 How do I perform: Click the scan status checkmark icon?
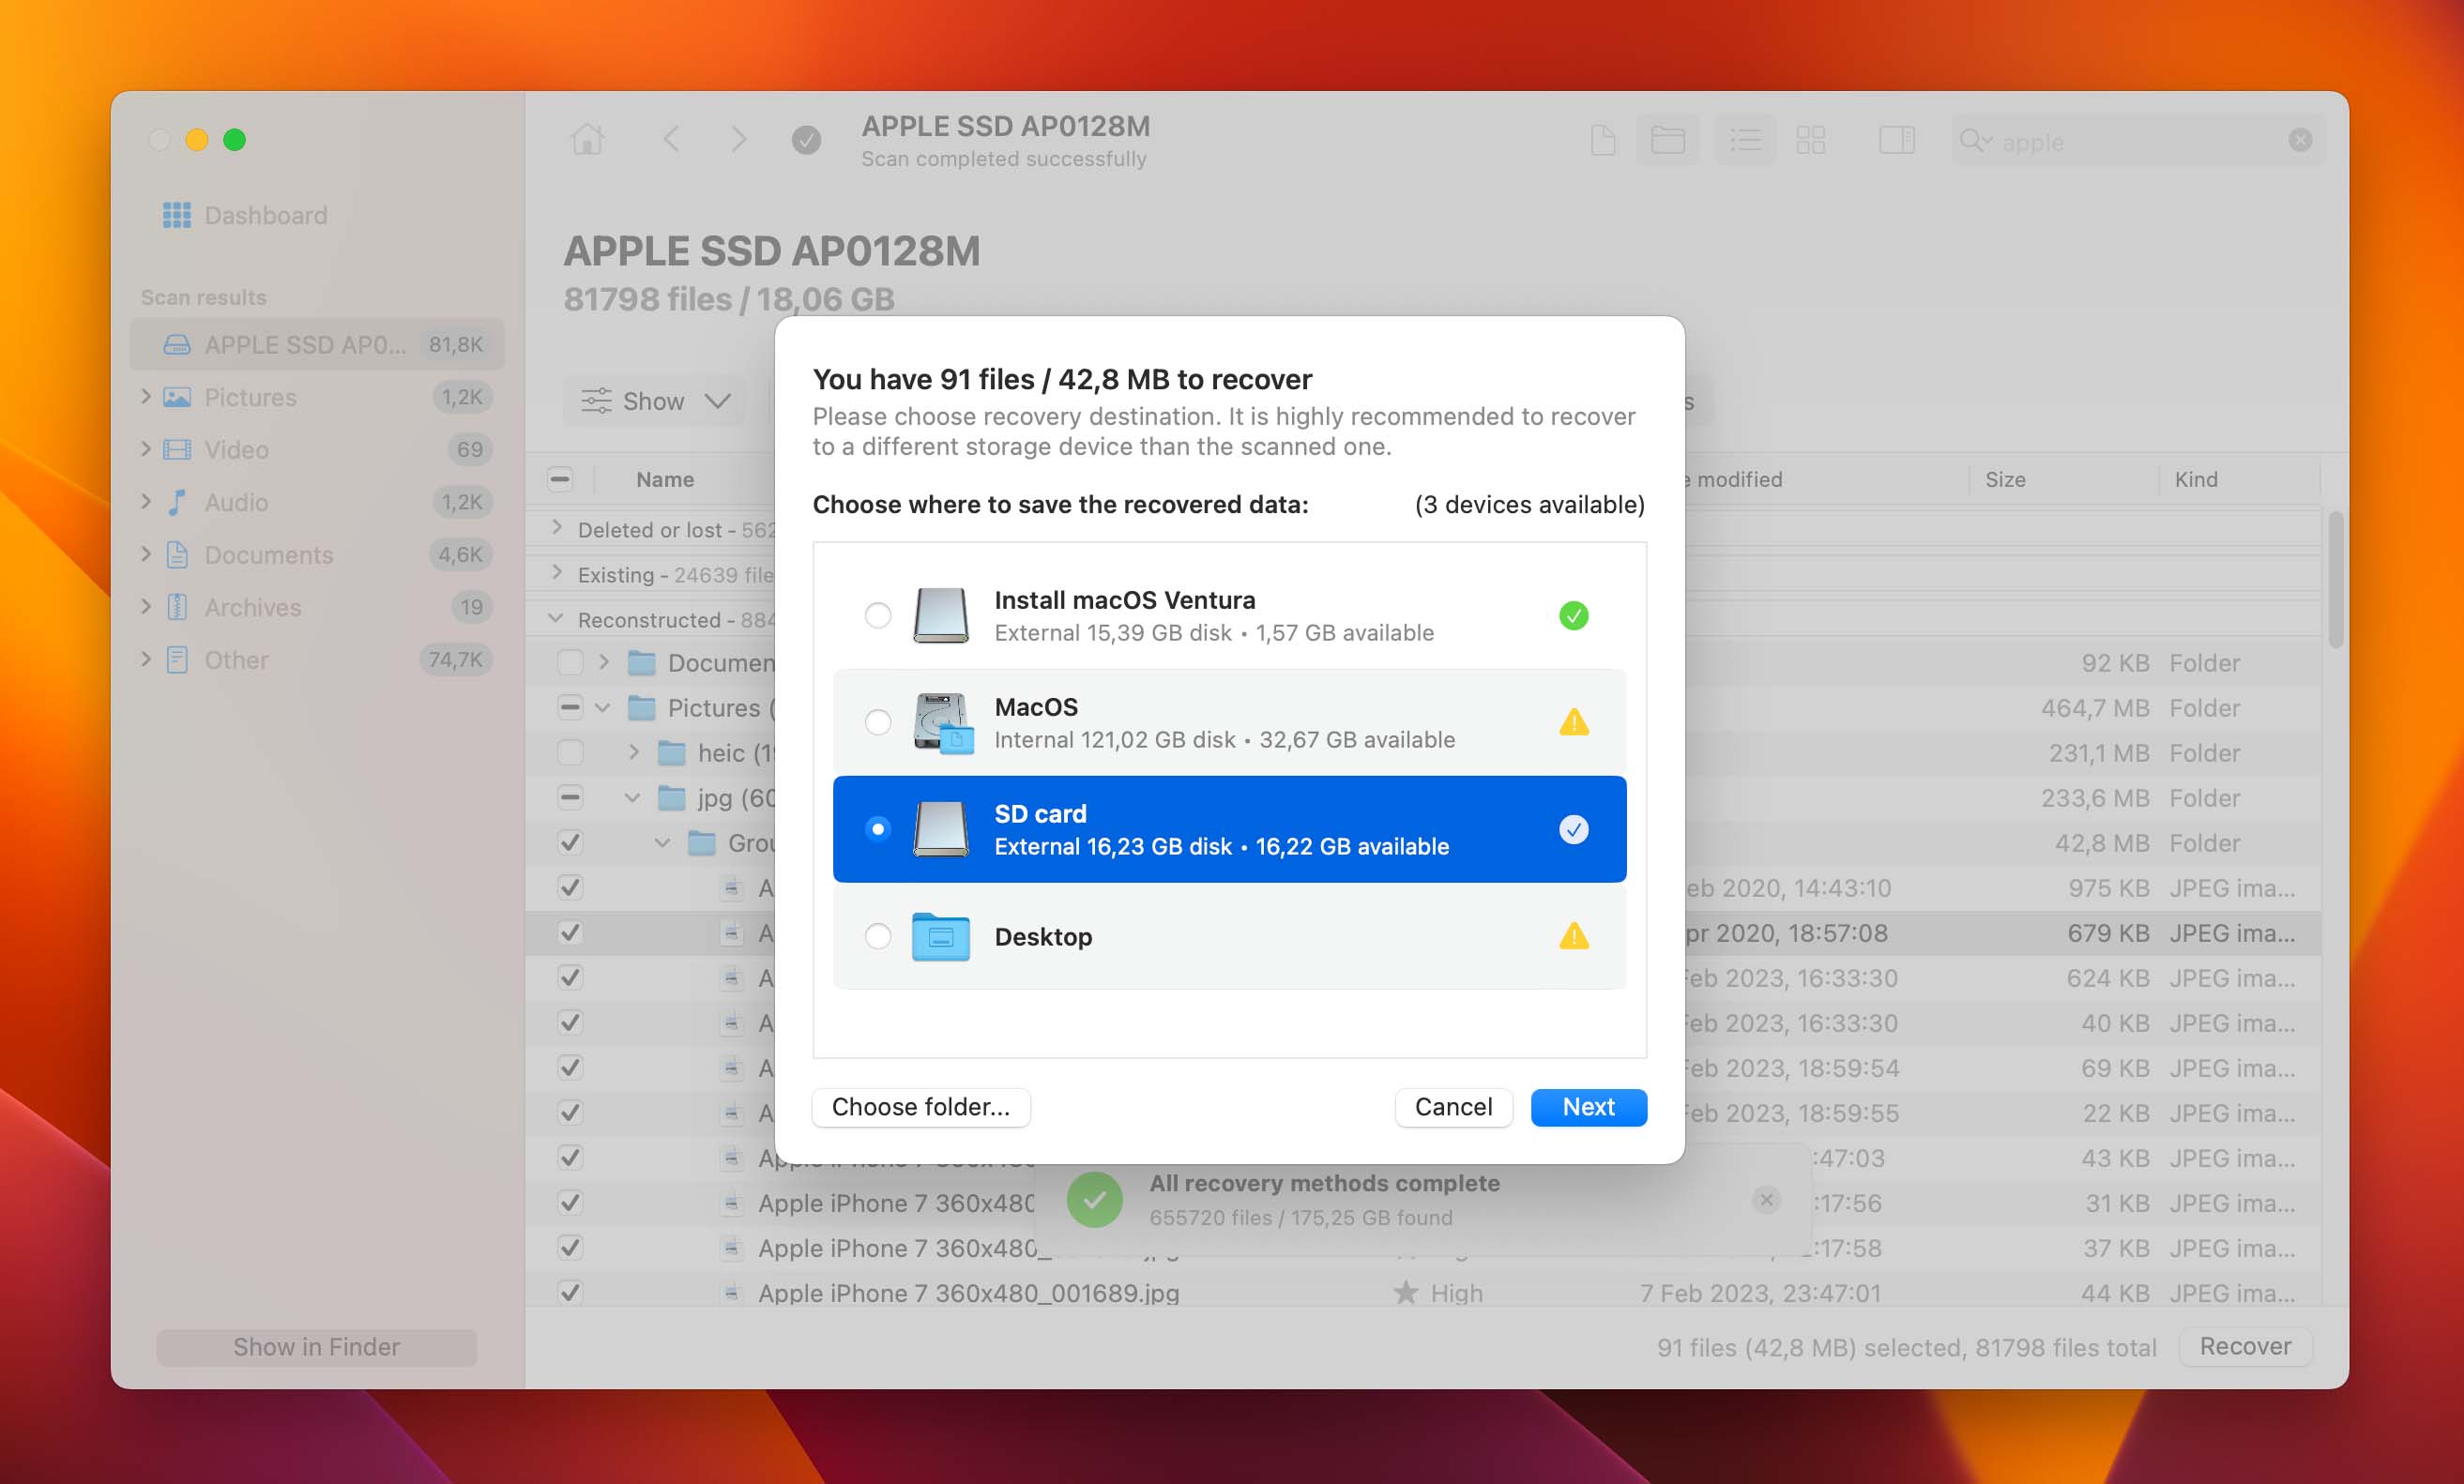[x=806, y=140]
